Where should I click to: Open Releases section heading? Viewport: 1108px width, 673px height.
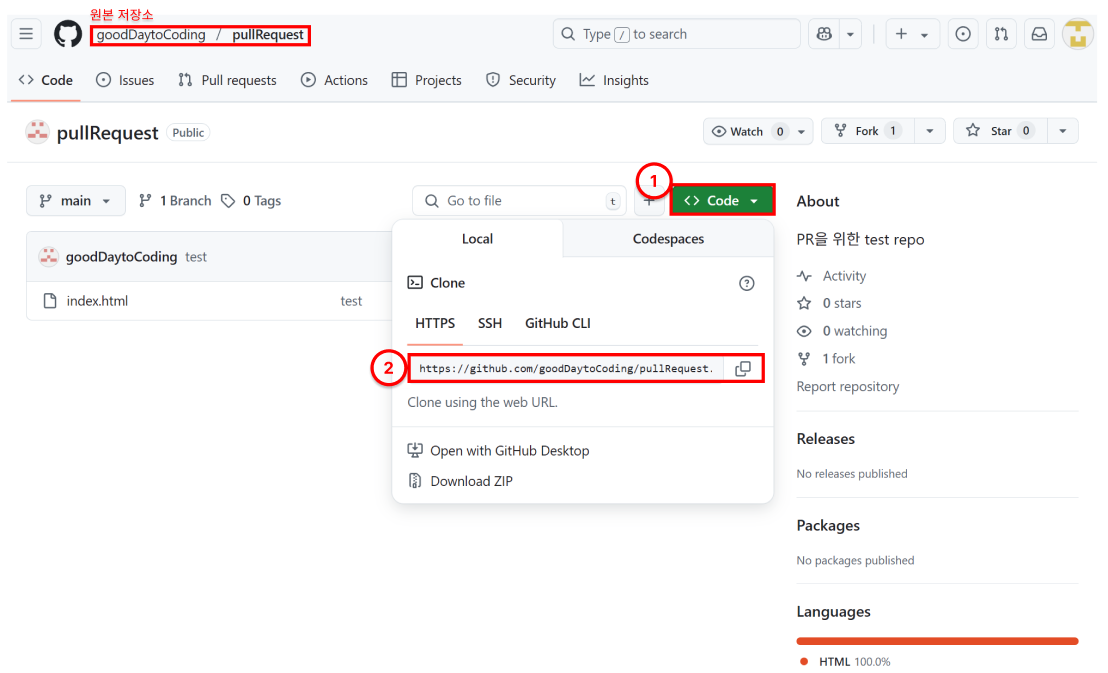(825, 439)
